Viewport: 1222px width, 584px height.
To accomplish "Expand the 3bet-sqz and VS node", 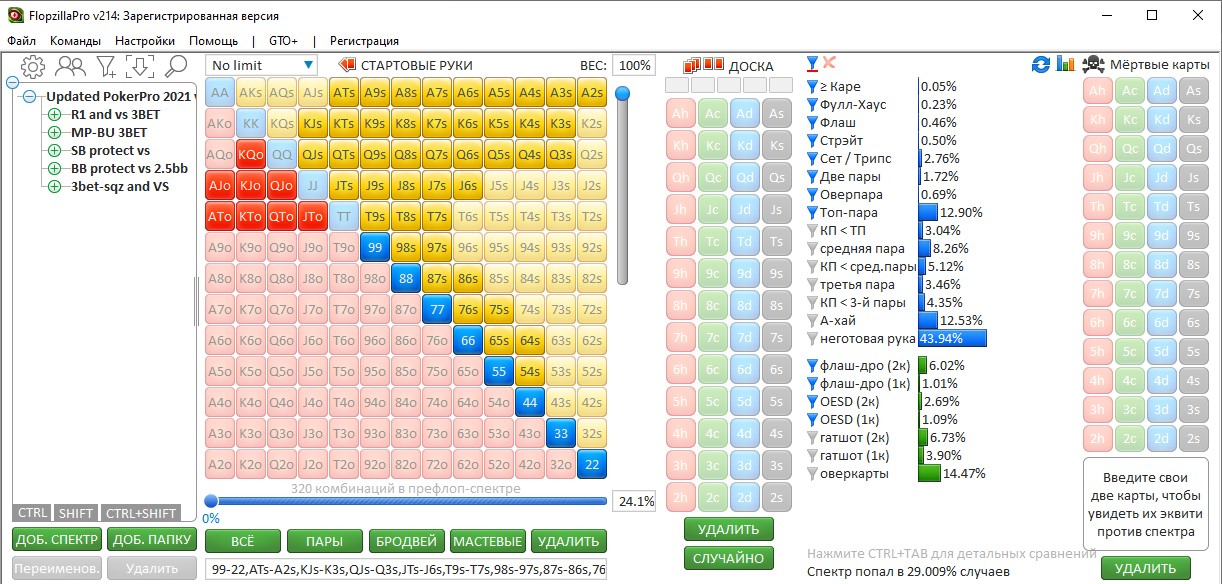I will point(54,187).
